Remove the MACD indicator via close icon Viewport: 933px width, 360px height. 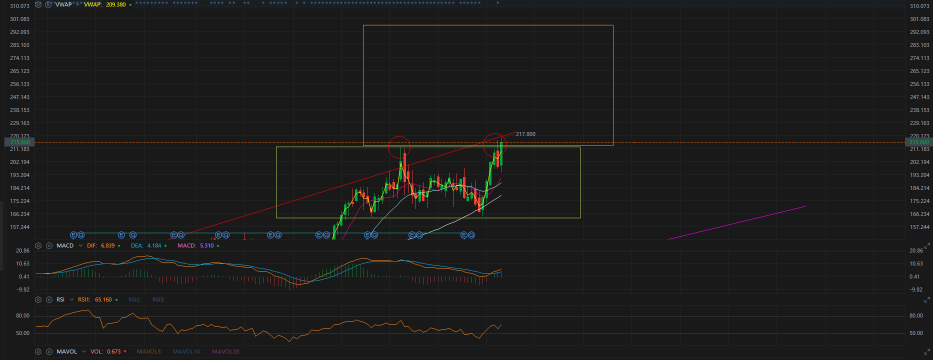click(x=49, y=246)
